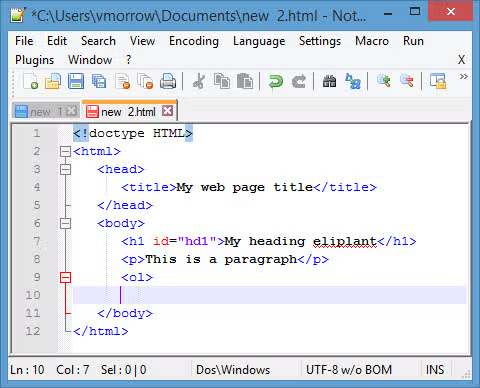Undo the last action with green arrow
The width and height of the screenshot is (480, 388).
[x=276, y=81]
